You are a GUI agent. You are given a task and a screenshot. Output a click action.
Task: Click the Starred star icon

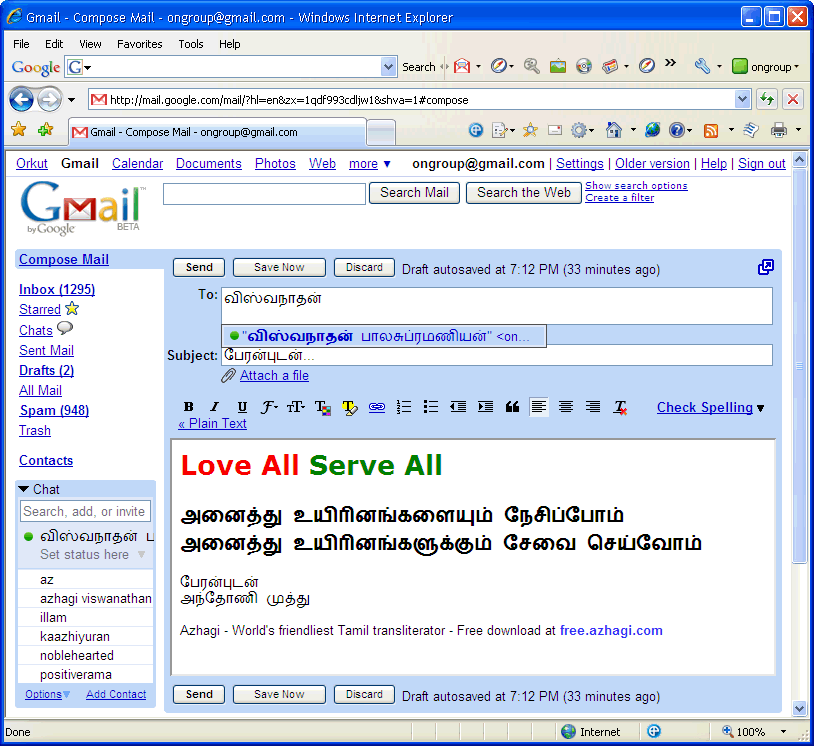click(x=72, y=308)
